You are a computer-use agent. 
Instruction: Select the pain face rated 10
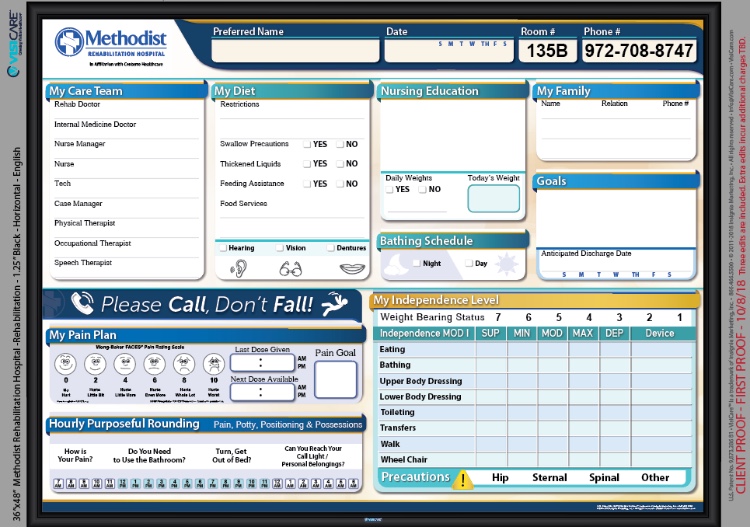(x=214, y=363)
